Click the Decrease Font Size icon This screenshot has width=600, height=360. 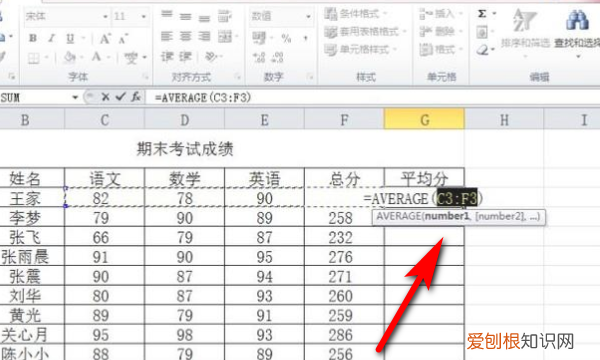click(123, 39)
